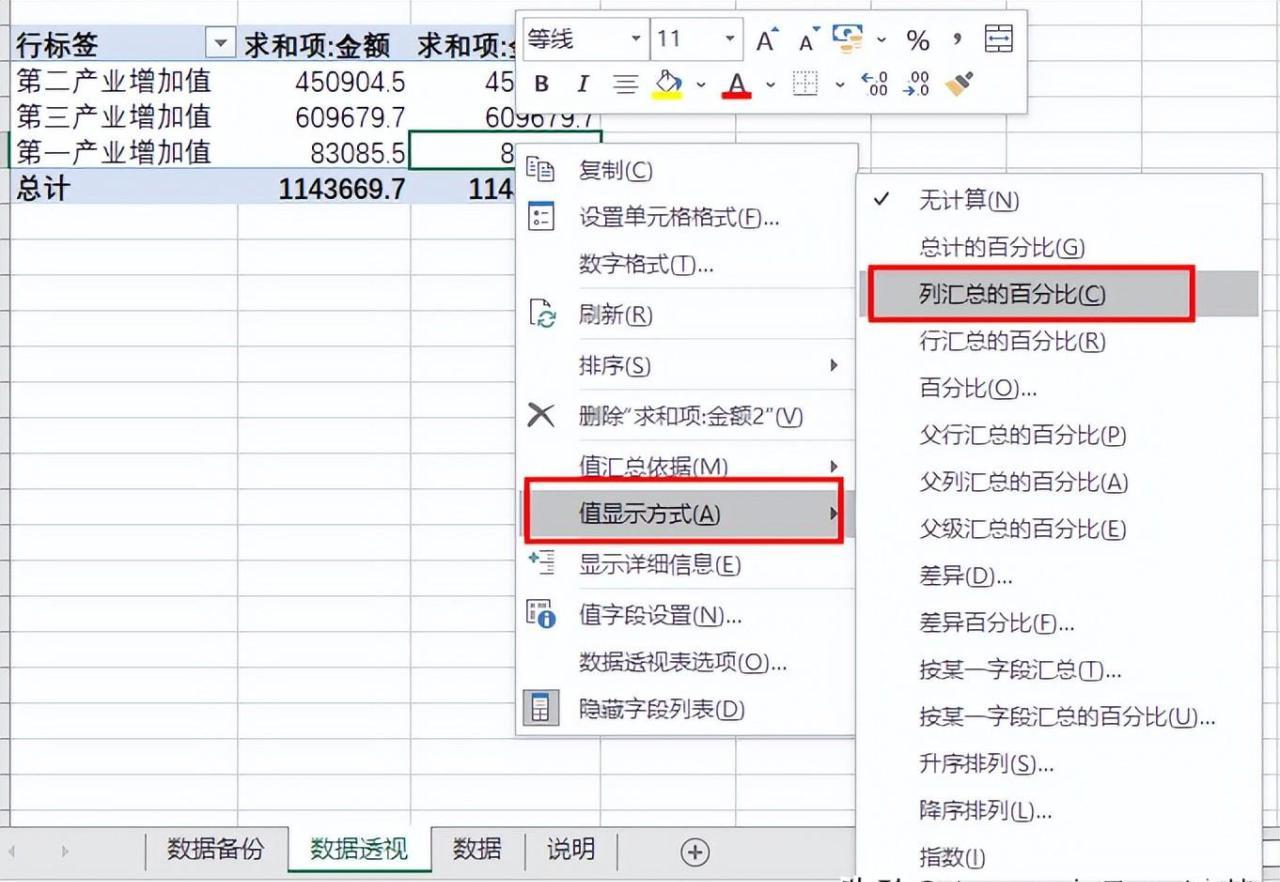1280x882 pixels.
Task: Choose 差异百分比 option
Action: point(1059,623)
